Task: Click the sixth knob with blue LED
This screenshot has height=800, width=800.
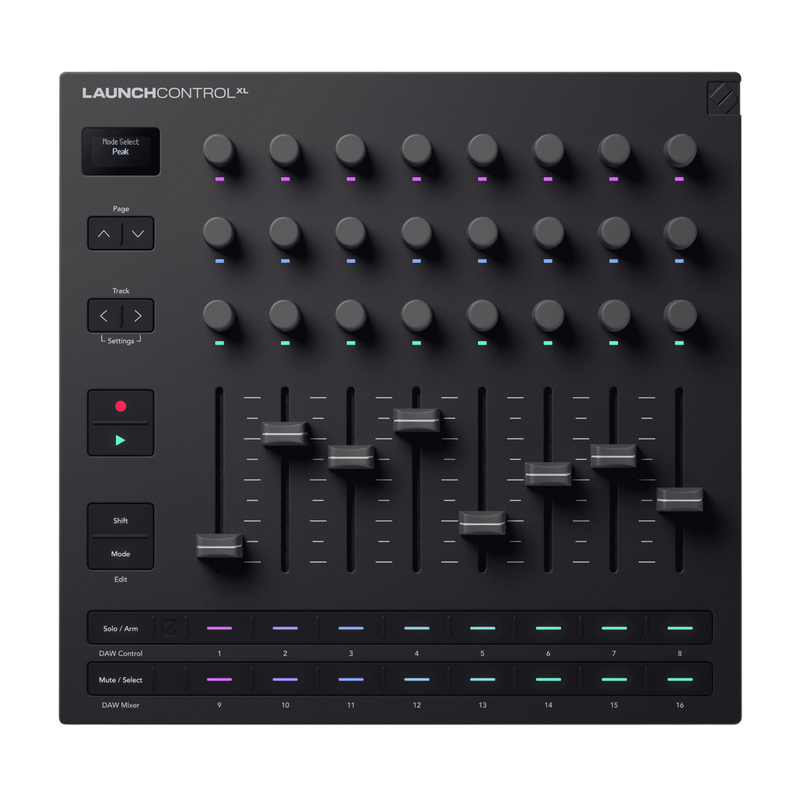Action: point(548,234)
